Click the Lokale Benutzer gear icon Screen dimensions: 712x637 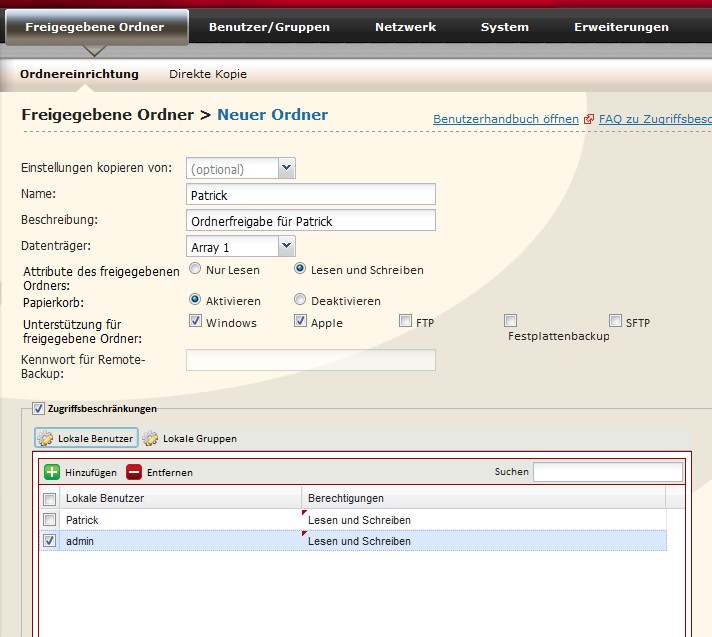[x=45, y=439]
